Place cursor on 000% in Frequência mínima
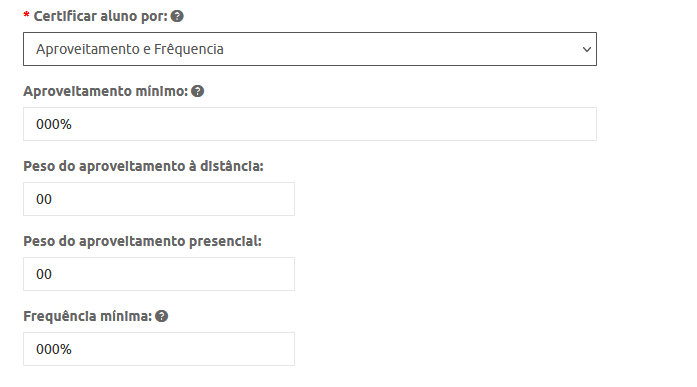The height and width of the screenshot is (387, 697). point(54,349)
